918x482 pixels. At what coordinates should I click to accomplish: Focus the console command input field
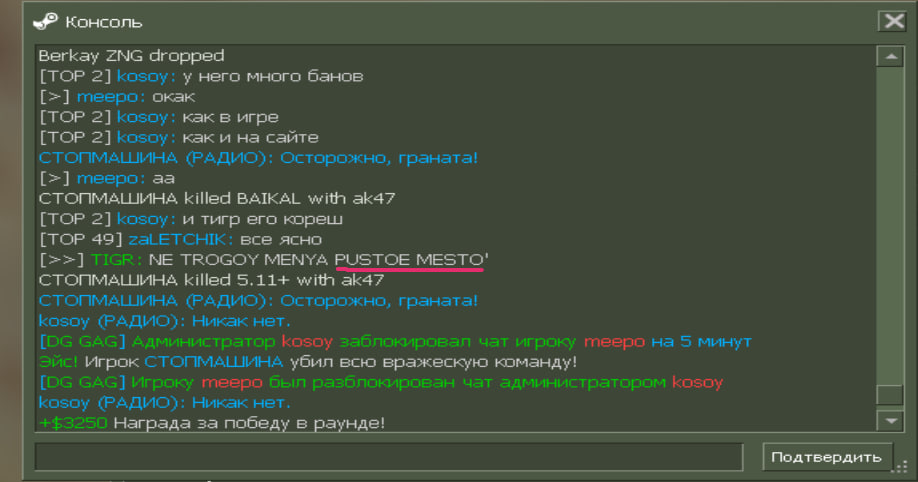[389, 457]
